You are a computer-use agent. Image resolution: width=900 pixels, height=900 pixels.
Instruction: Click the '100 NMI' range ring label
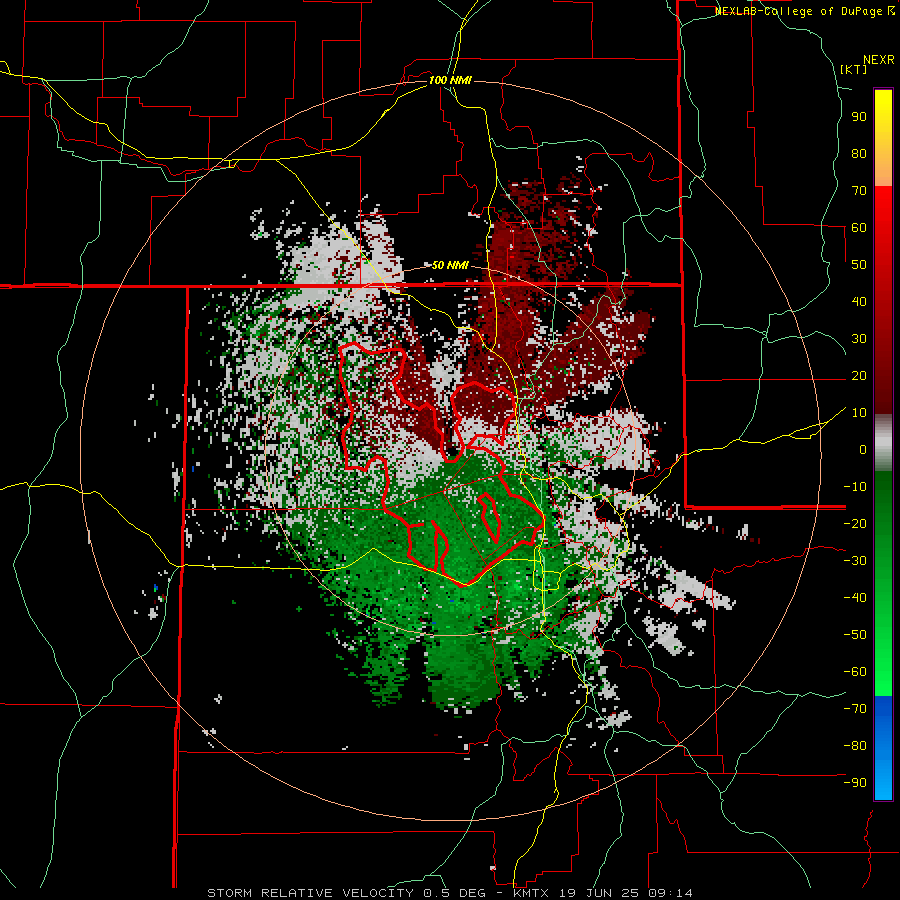point(450,80)
